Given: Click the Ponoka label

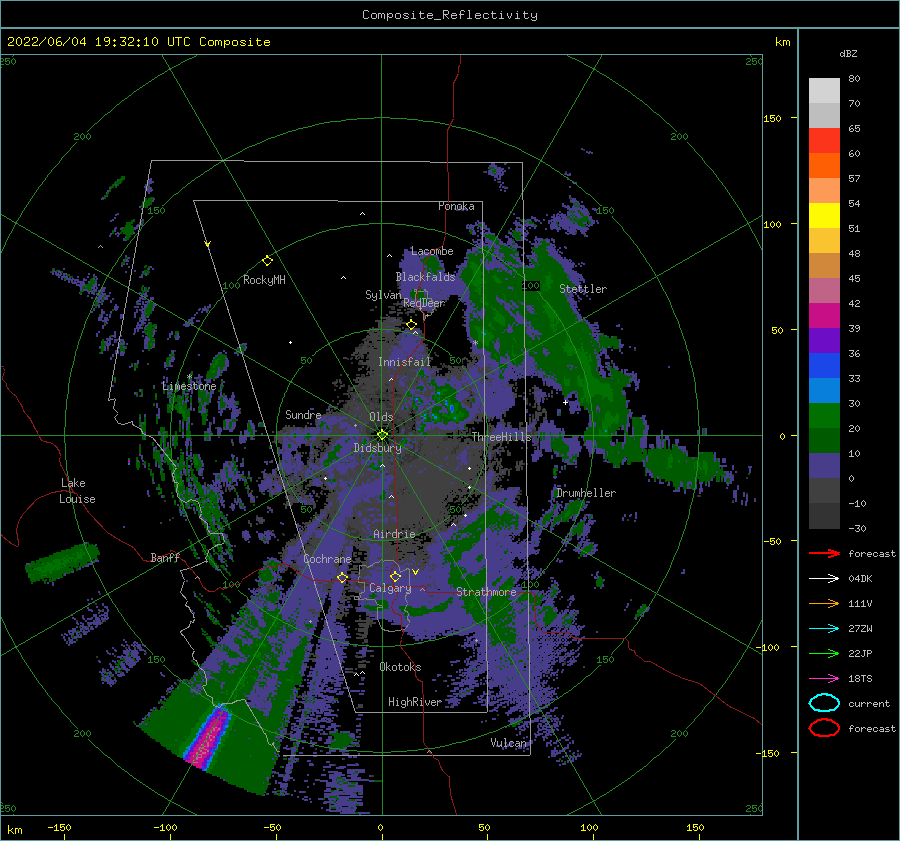Looking at the screenshot, I should point(456,206).
